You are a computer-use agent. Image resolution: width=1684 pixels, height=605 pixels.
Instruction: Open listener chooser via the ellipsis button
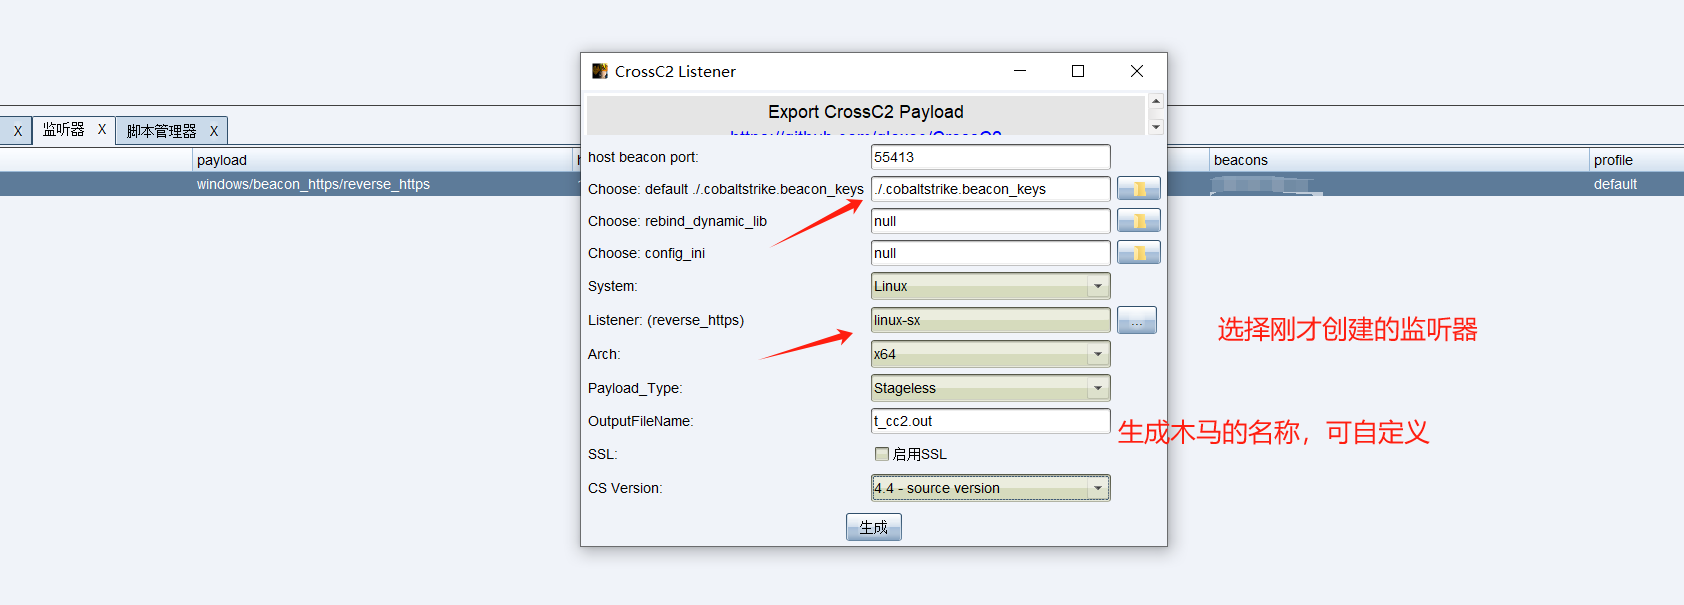1137,320
